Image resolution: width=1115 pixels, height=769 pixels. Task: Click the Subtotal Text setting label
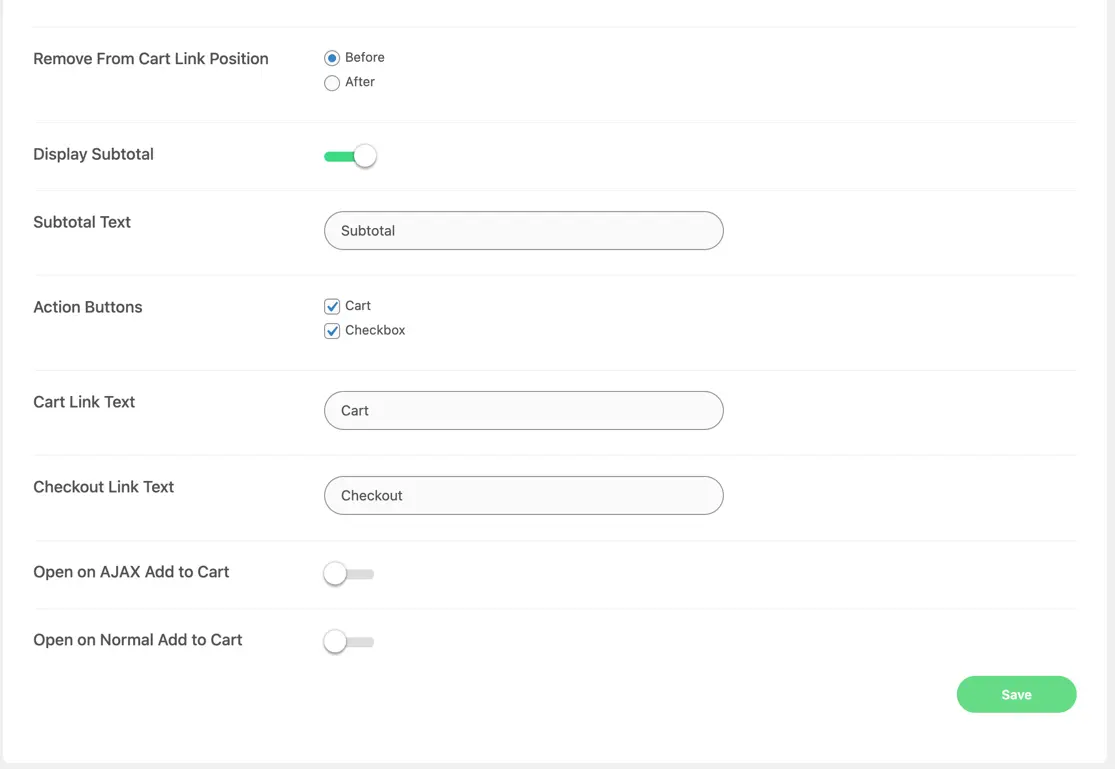point(82,222)
